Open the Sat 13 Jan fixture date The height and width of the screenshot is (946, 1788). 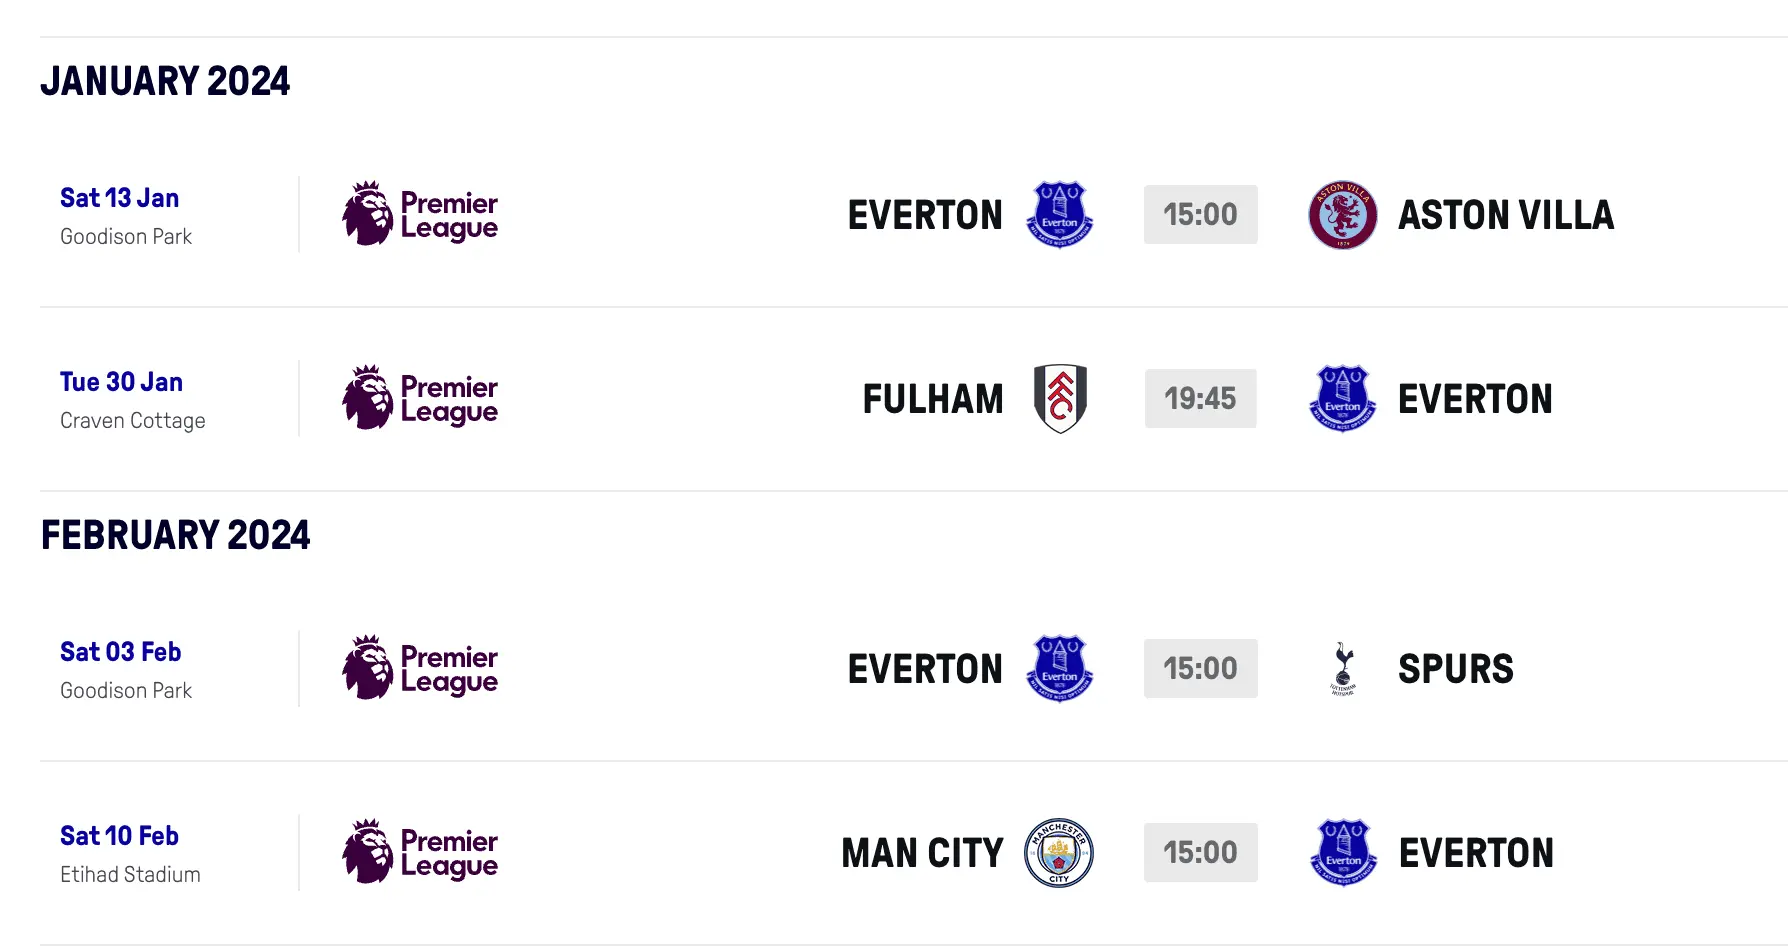click(x=120, y=198)
